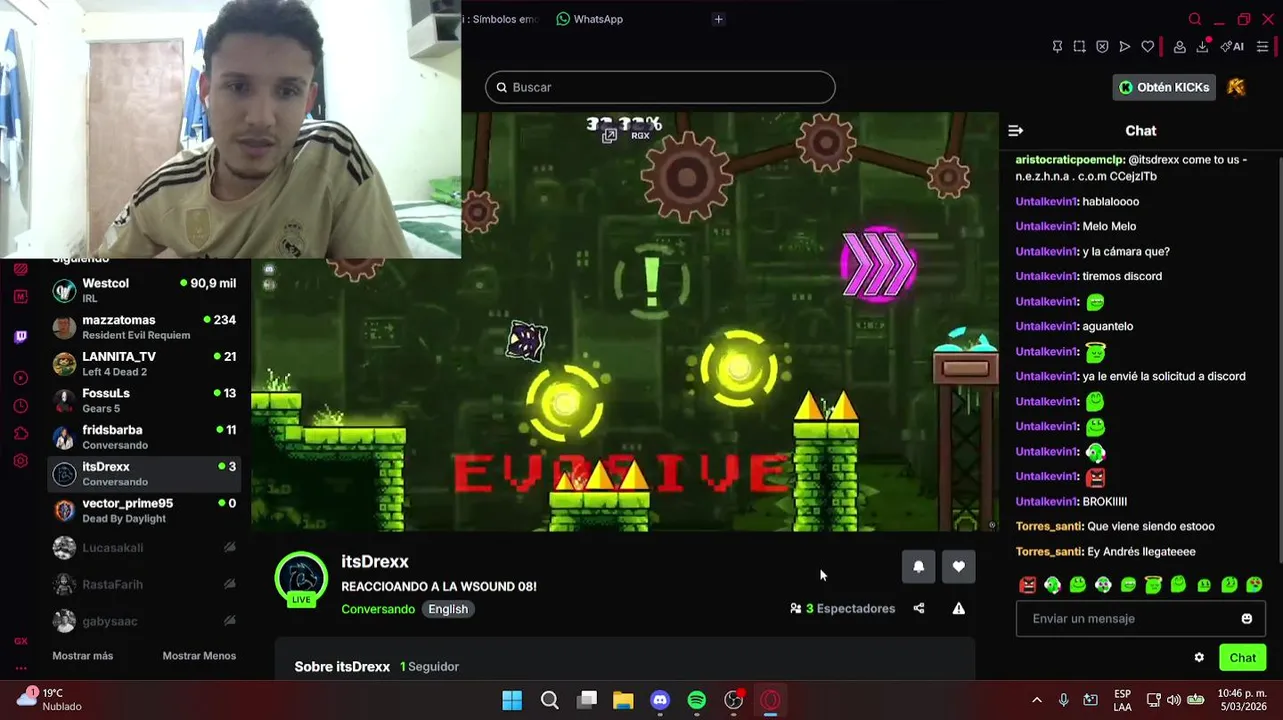Click the send (paper plane) toolbar icon
The width and height of the screenshot is (1283, 720).
coord(1125,46)
